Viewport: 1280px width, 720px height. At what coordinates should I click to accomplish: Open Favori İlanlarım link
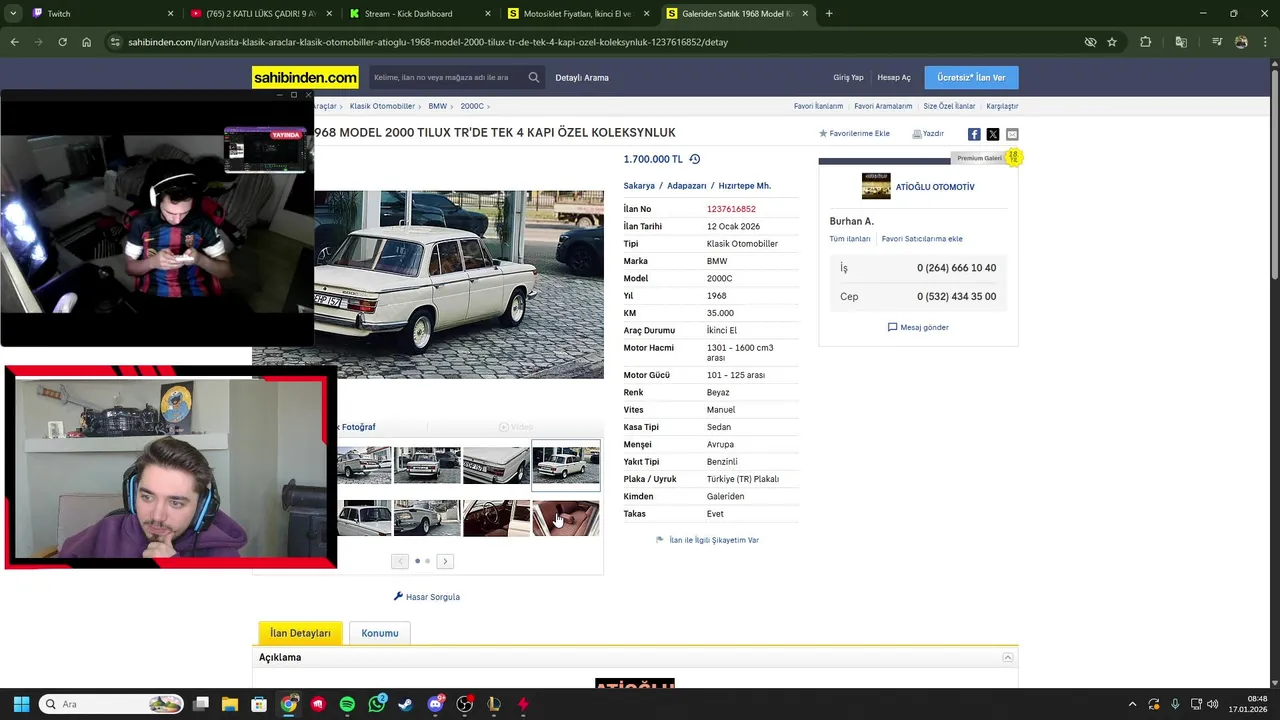coord(818,106)
